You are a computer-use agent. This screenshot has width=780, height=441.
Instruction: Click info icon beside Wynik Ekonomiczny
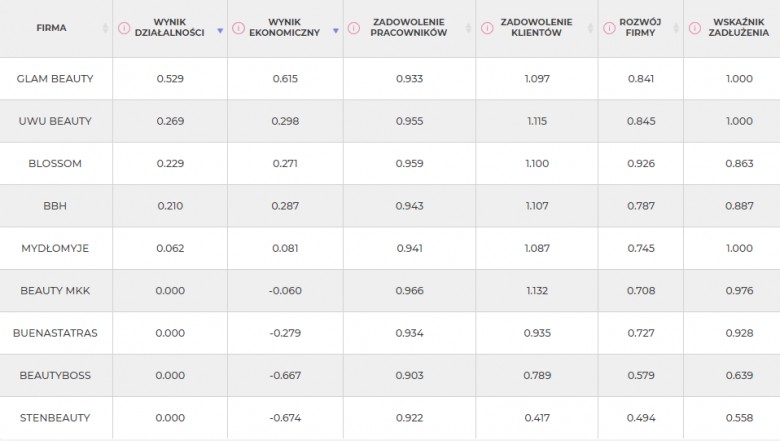(238, 28)
